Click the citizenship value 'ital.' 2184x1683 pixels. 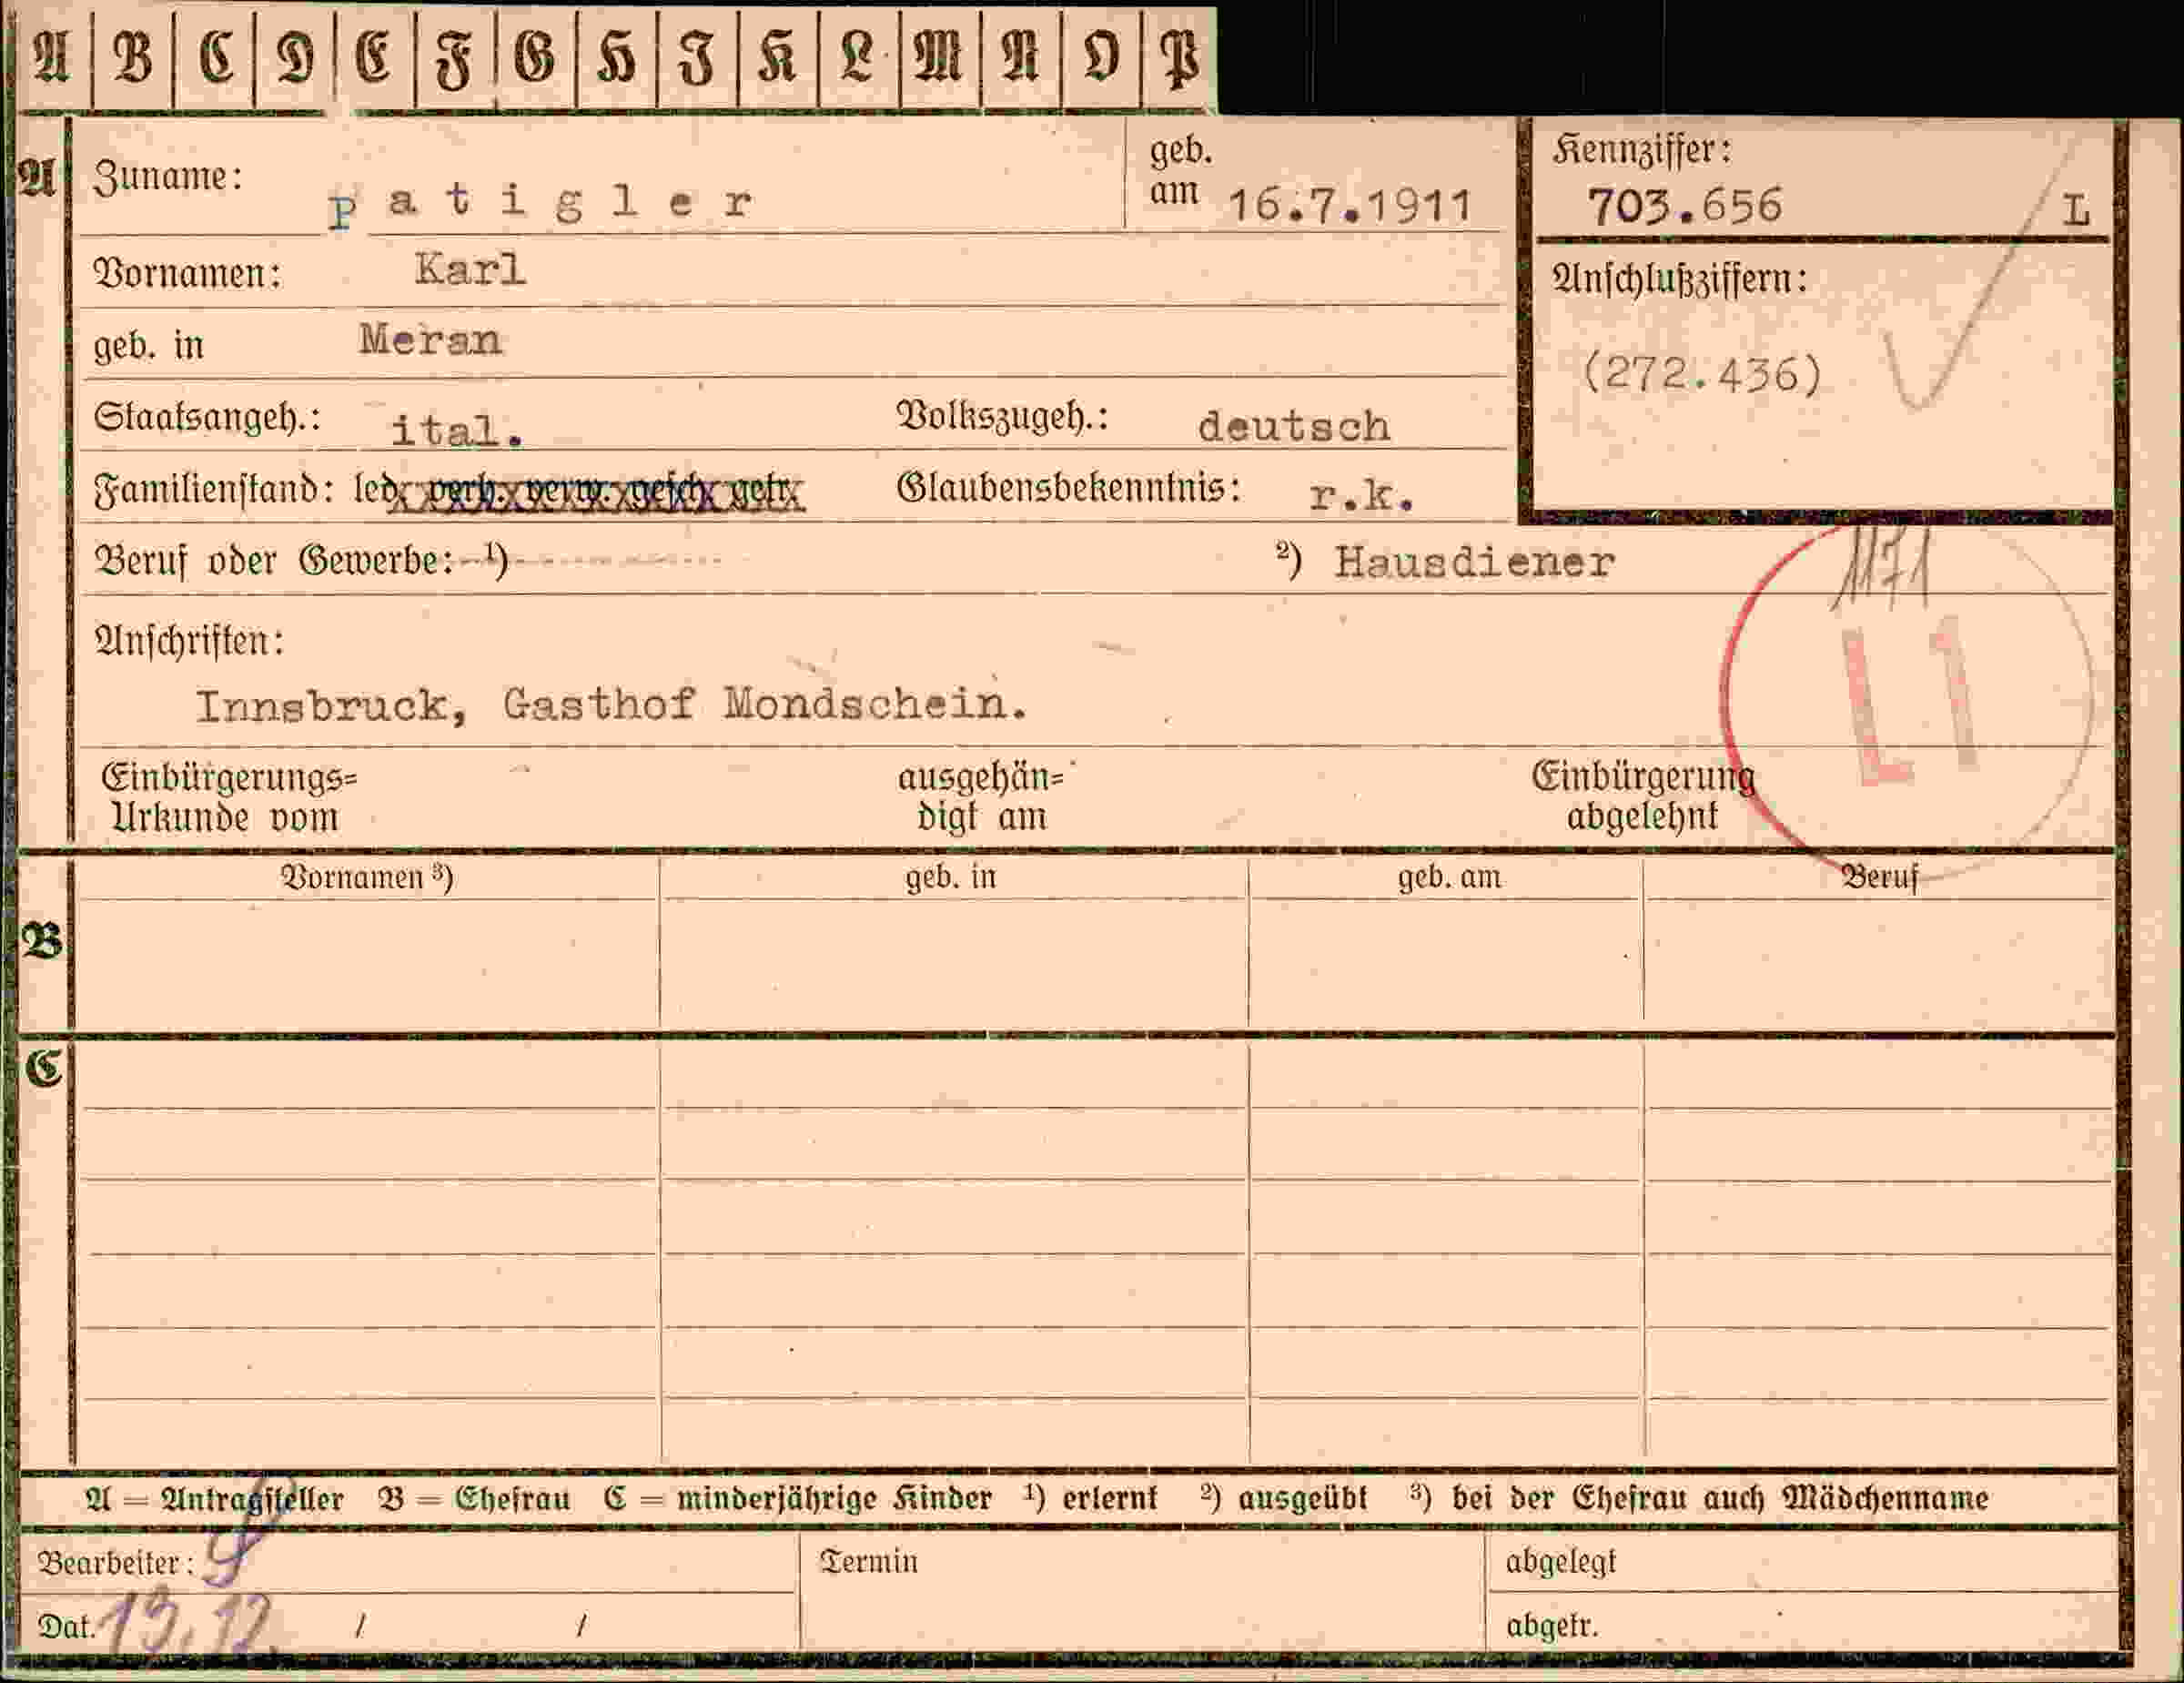(x=457, y=431)
